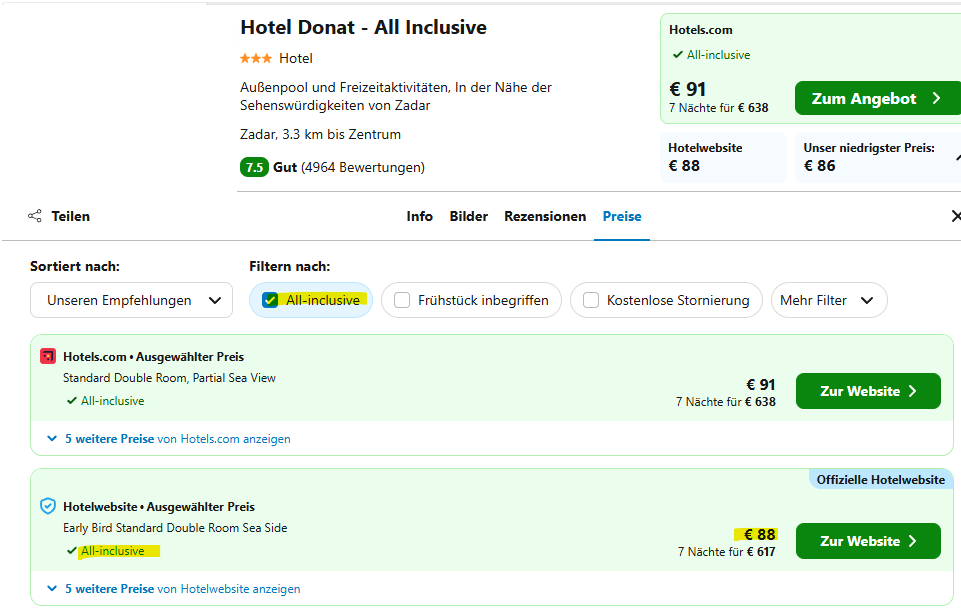Click the highlighted € 88 price
961x608 pixels.
759,534
